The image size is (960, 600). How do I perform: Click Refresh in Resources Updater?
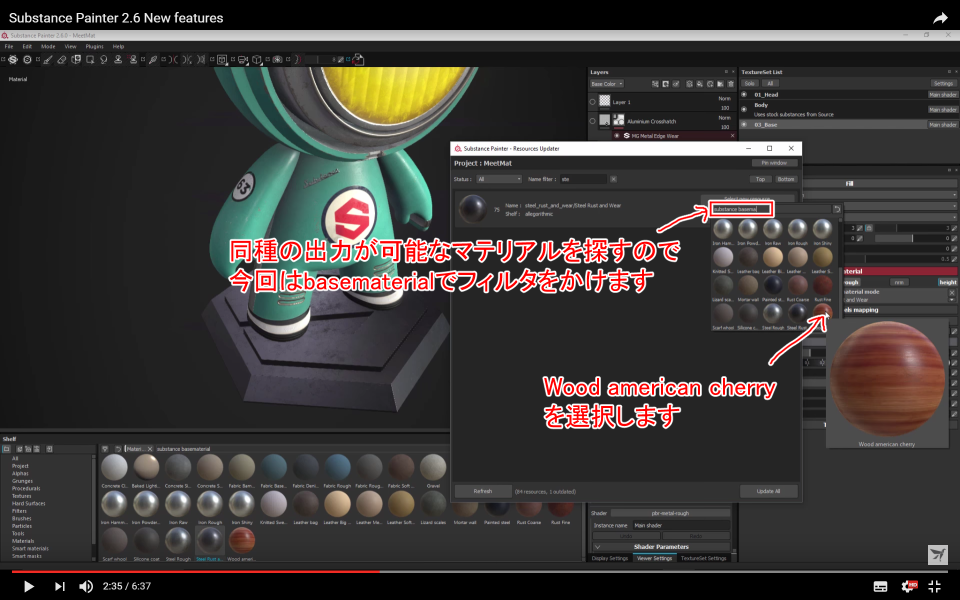point(483,491)
